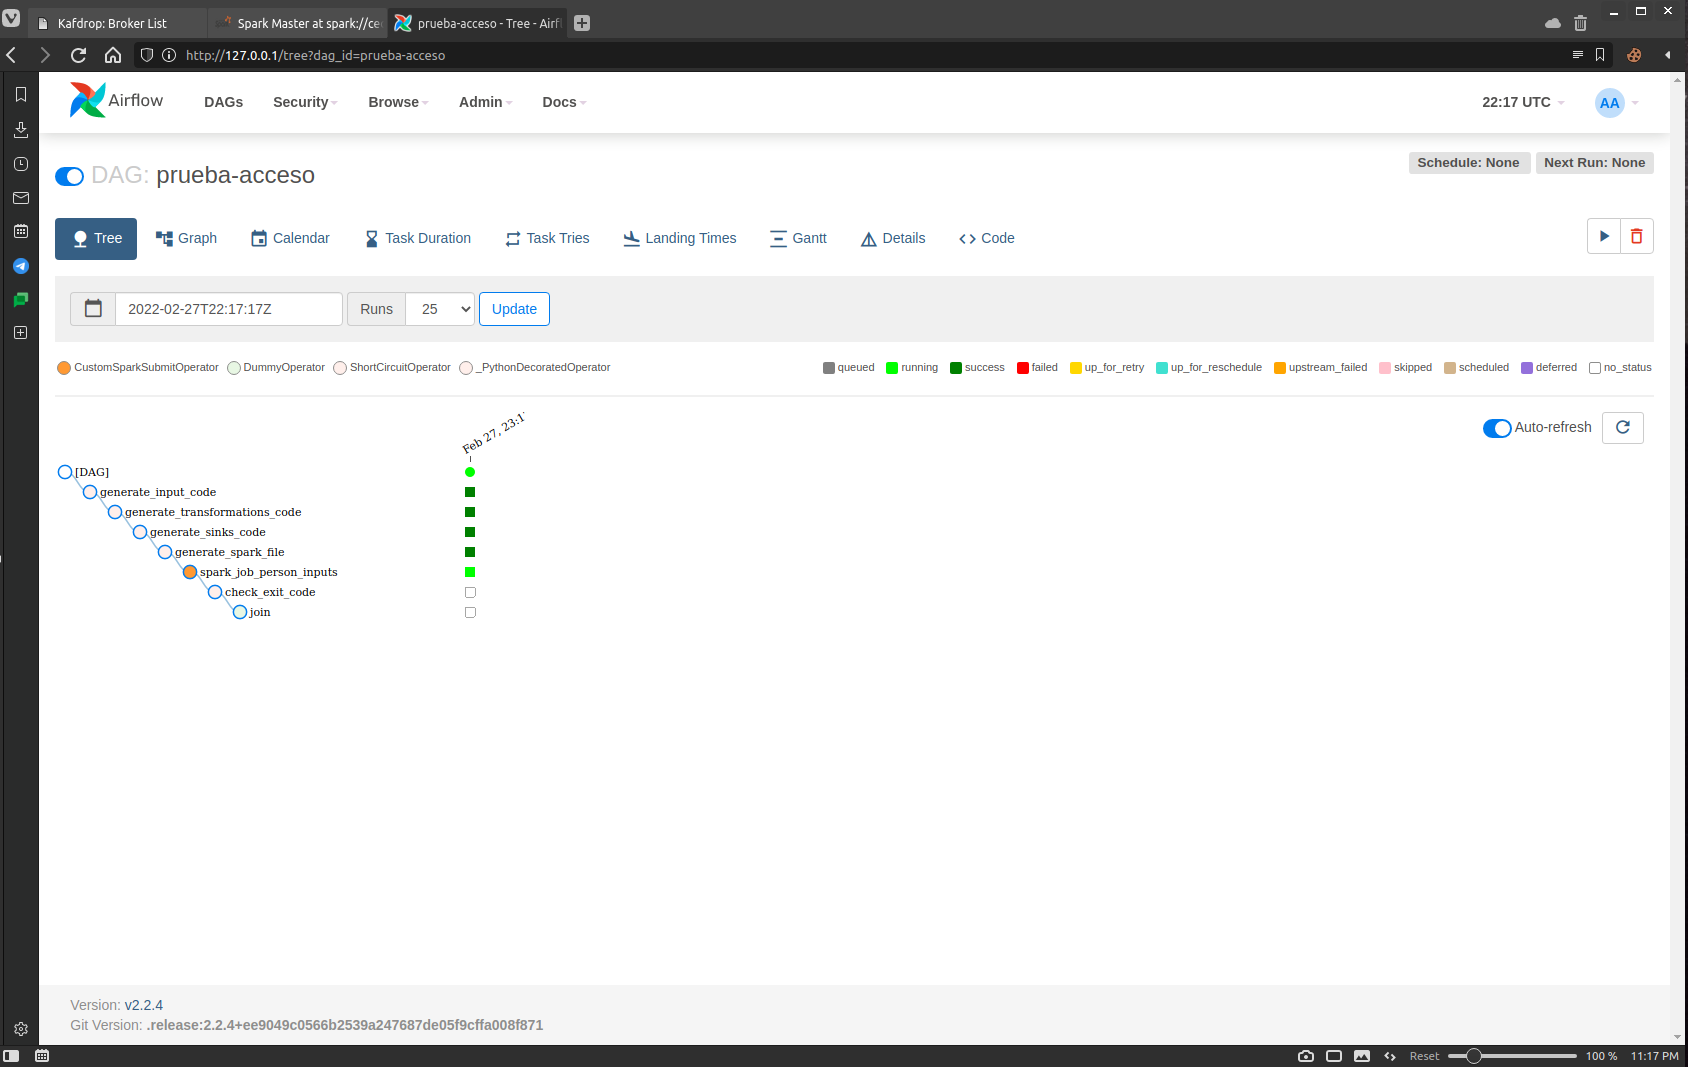Open the history clock panel in sidebar
The image size is (1688, 1067).
pos(20,164)
